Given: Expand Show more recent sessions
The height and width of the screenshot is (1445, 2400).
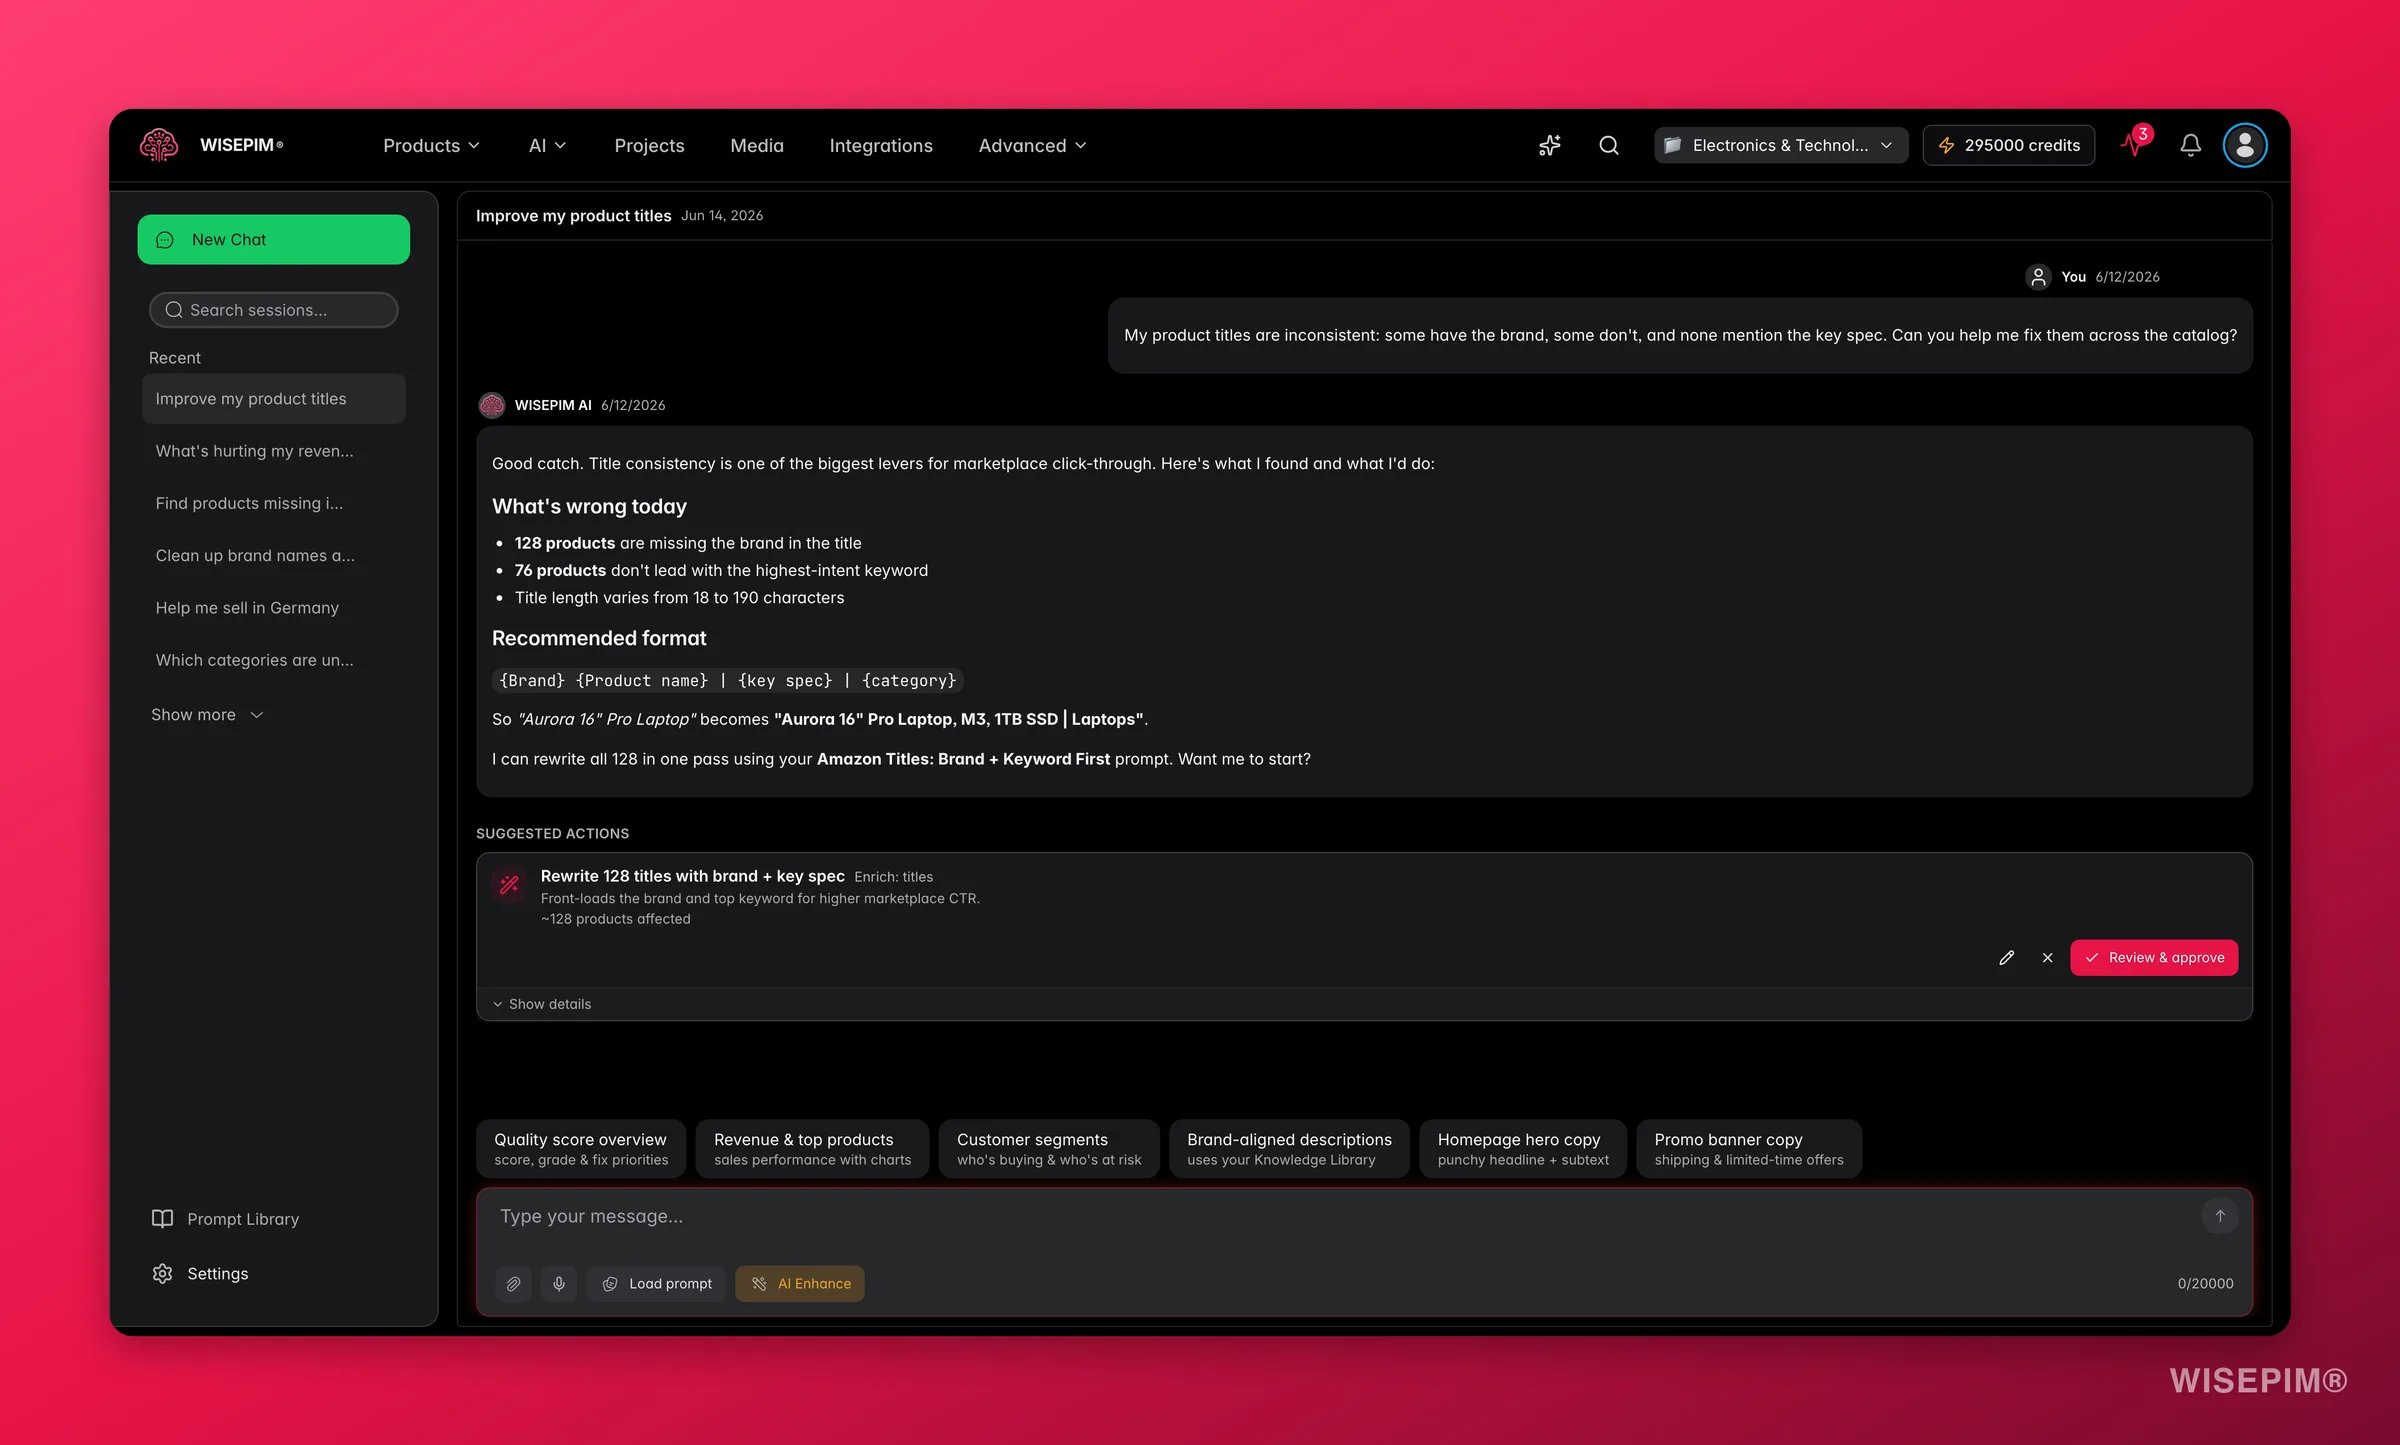Looking at the screenshot, I should tap(206, 714).
